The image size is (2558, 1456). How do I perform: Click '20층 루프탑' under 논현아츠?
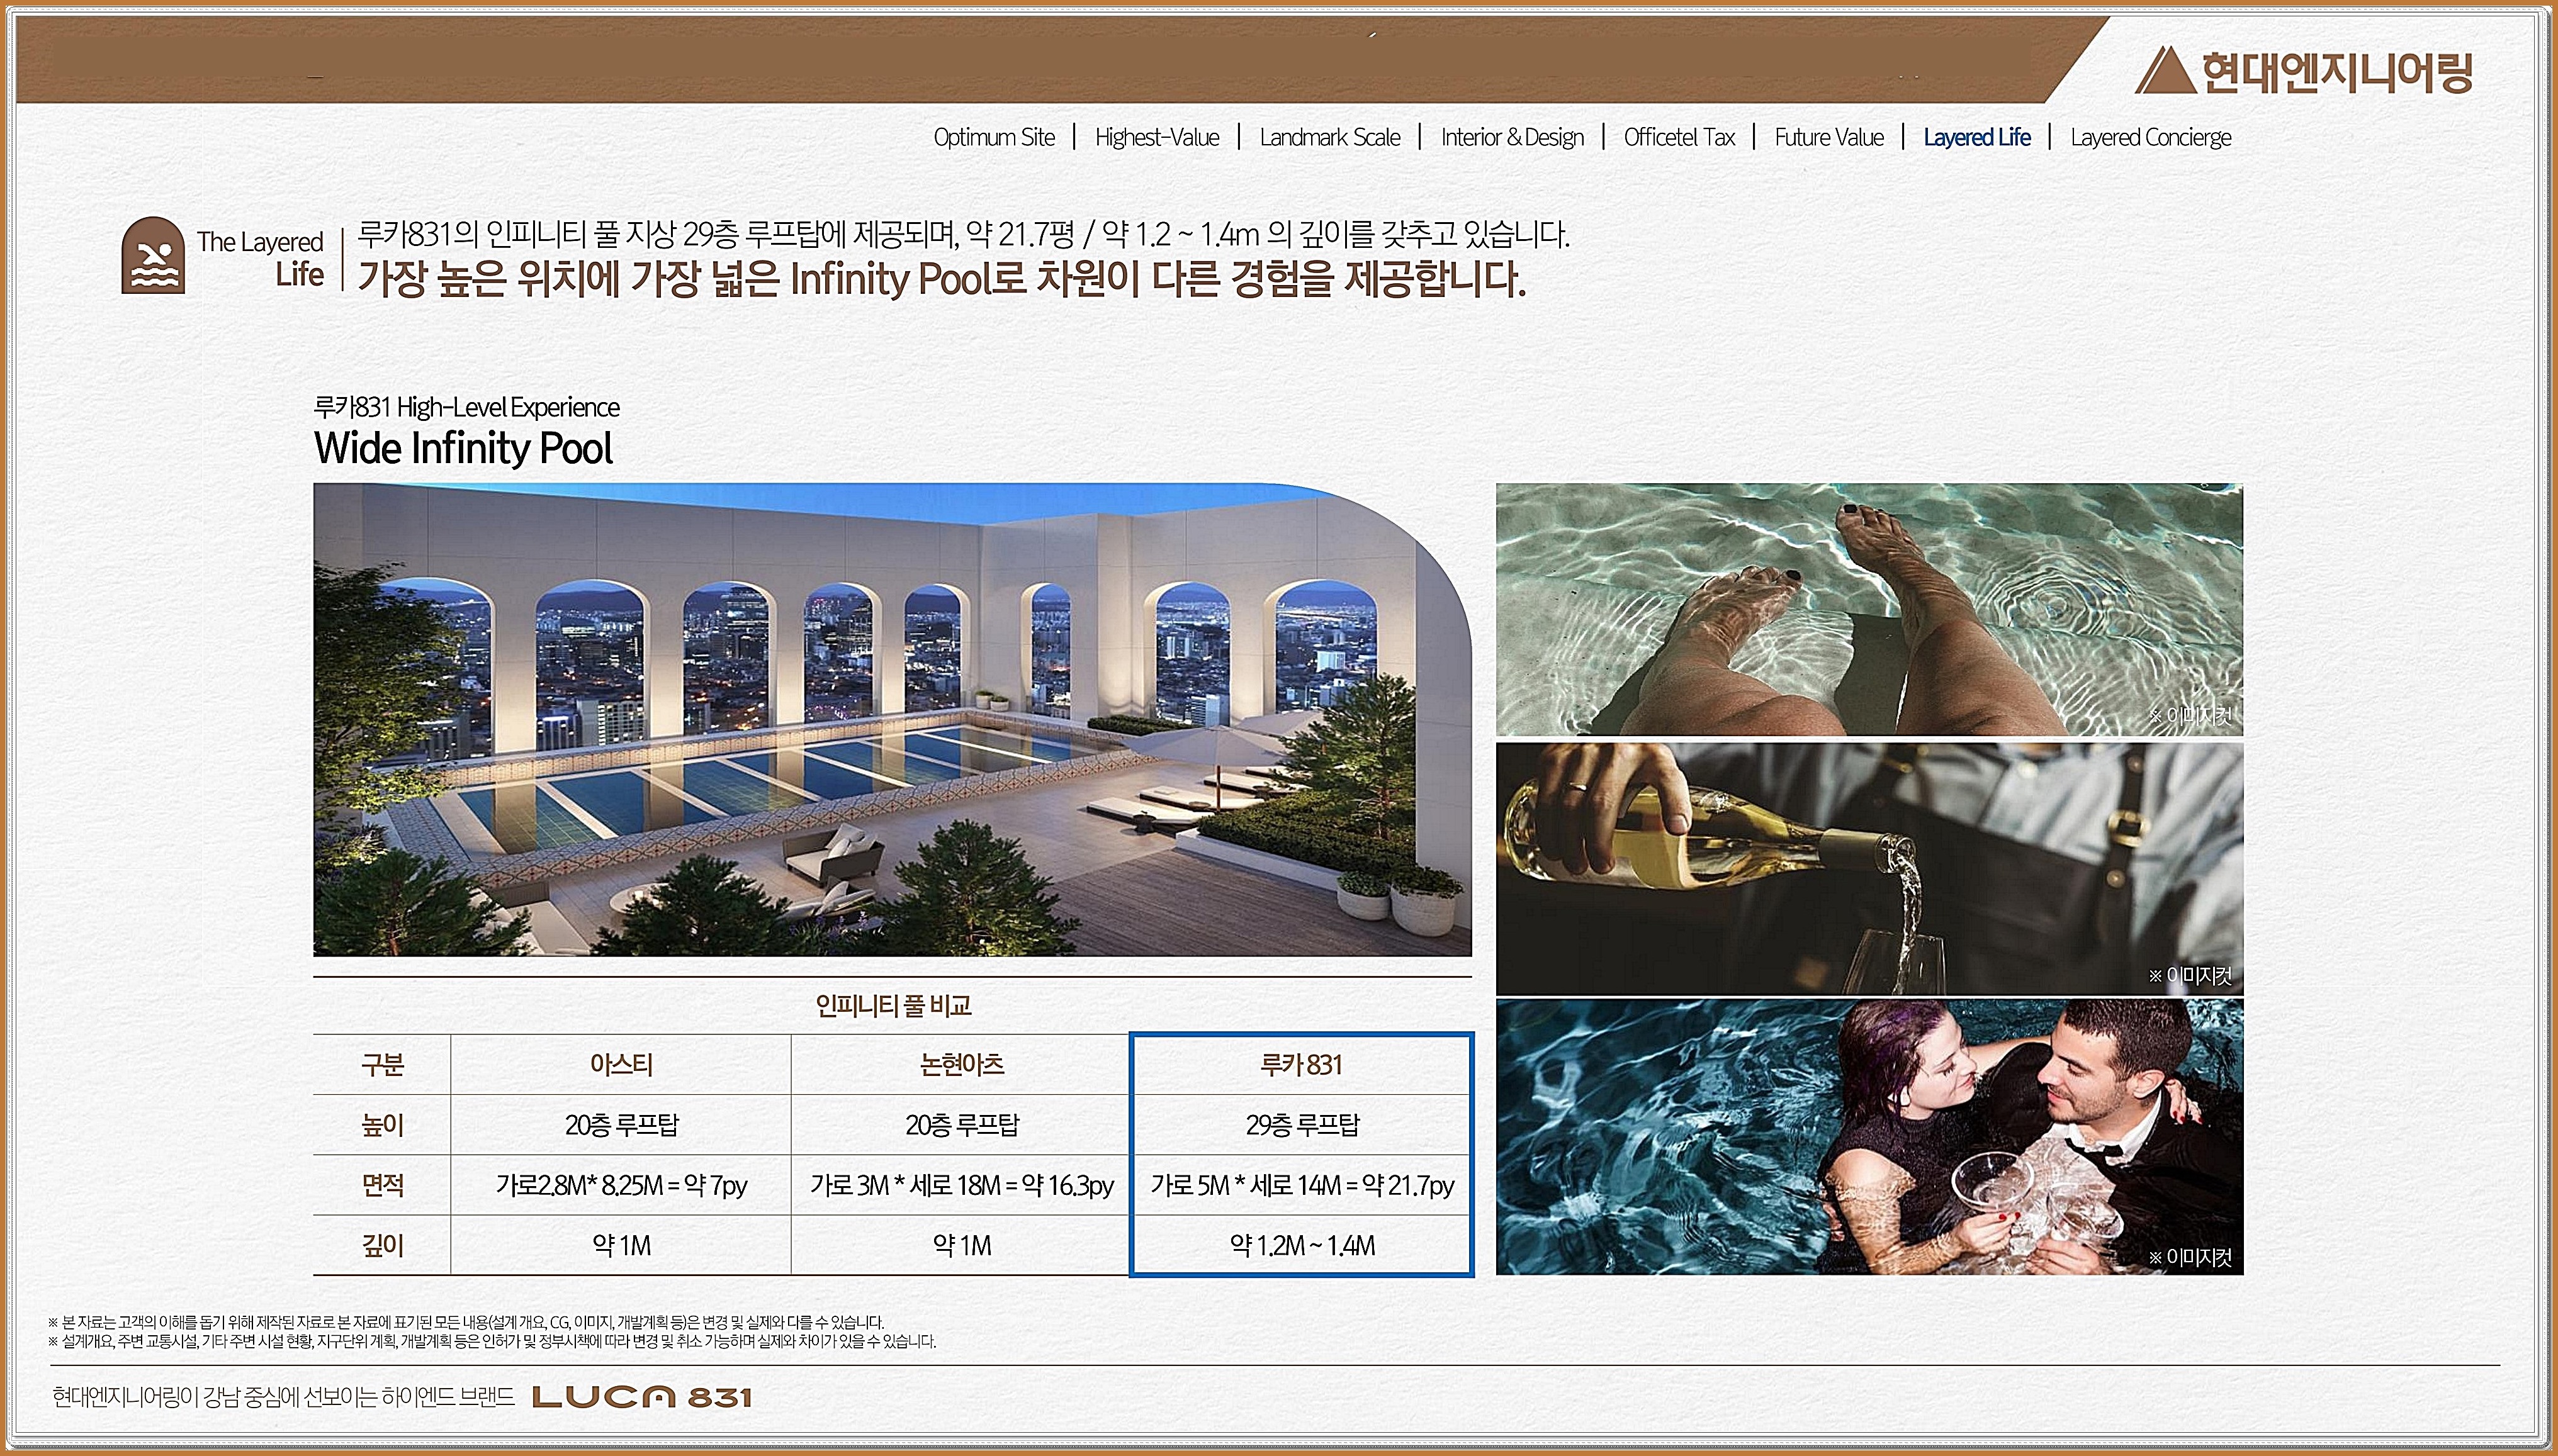(x=961, y=1125)
